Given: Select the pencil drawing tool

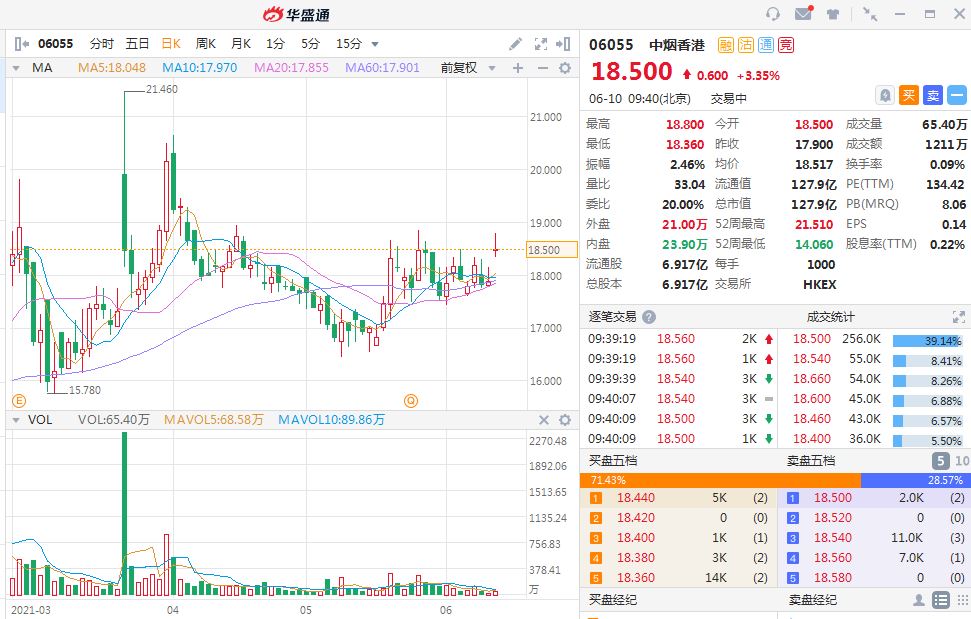Looking at the screenshot, I should (515, 43).
